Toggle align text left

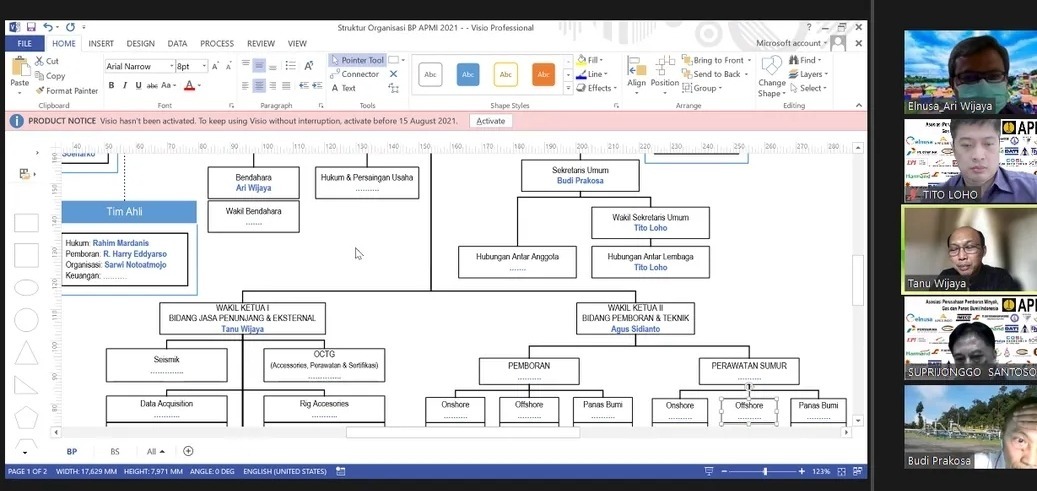click(245, 86)
